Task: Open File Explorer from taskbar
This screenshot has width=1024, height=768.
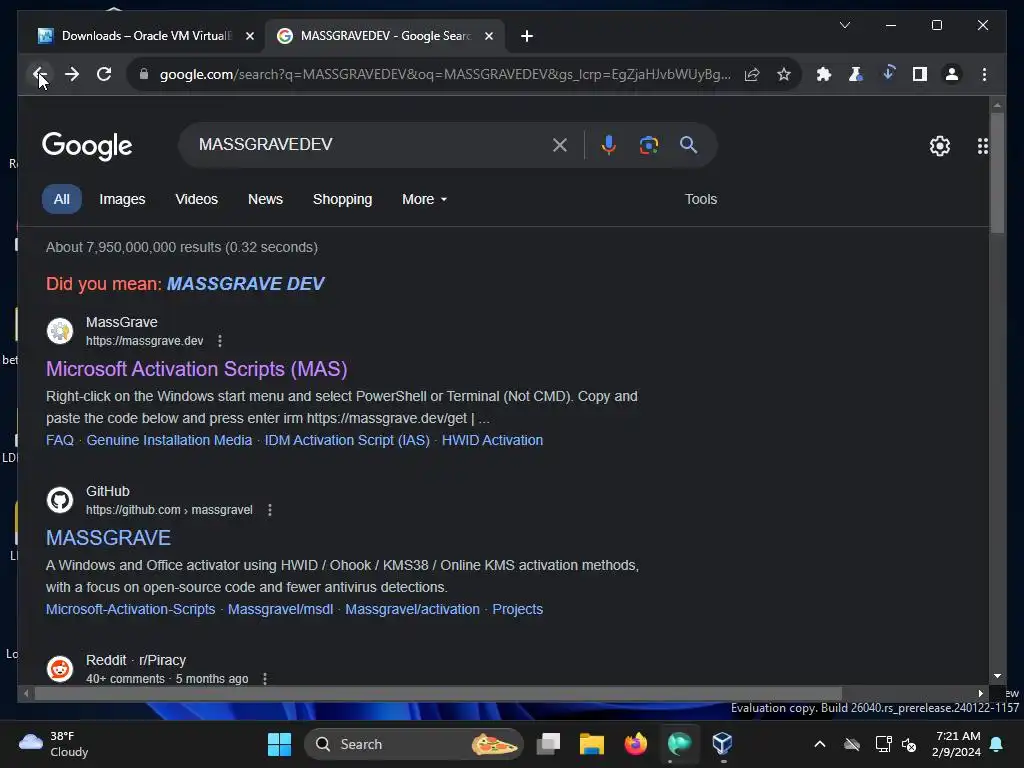Action: [592, 744]
